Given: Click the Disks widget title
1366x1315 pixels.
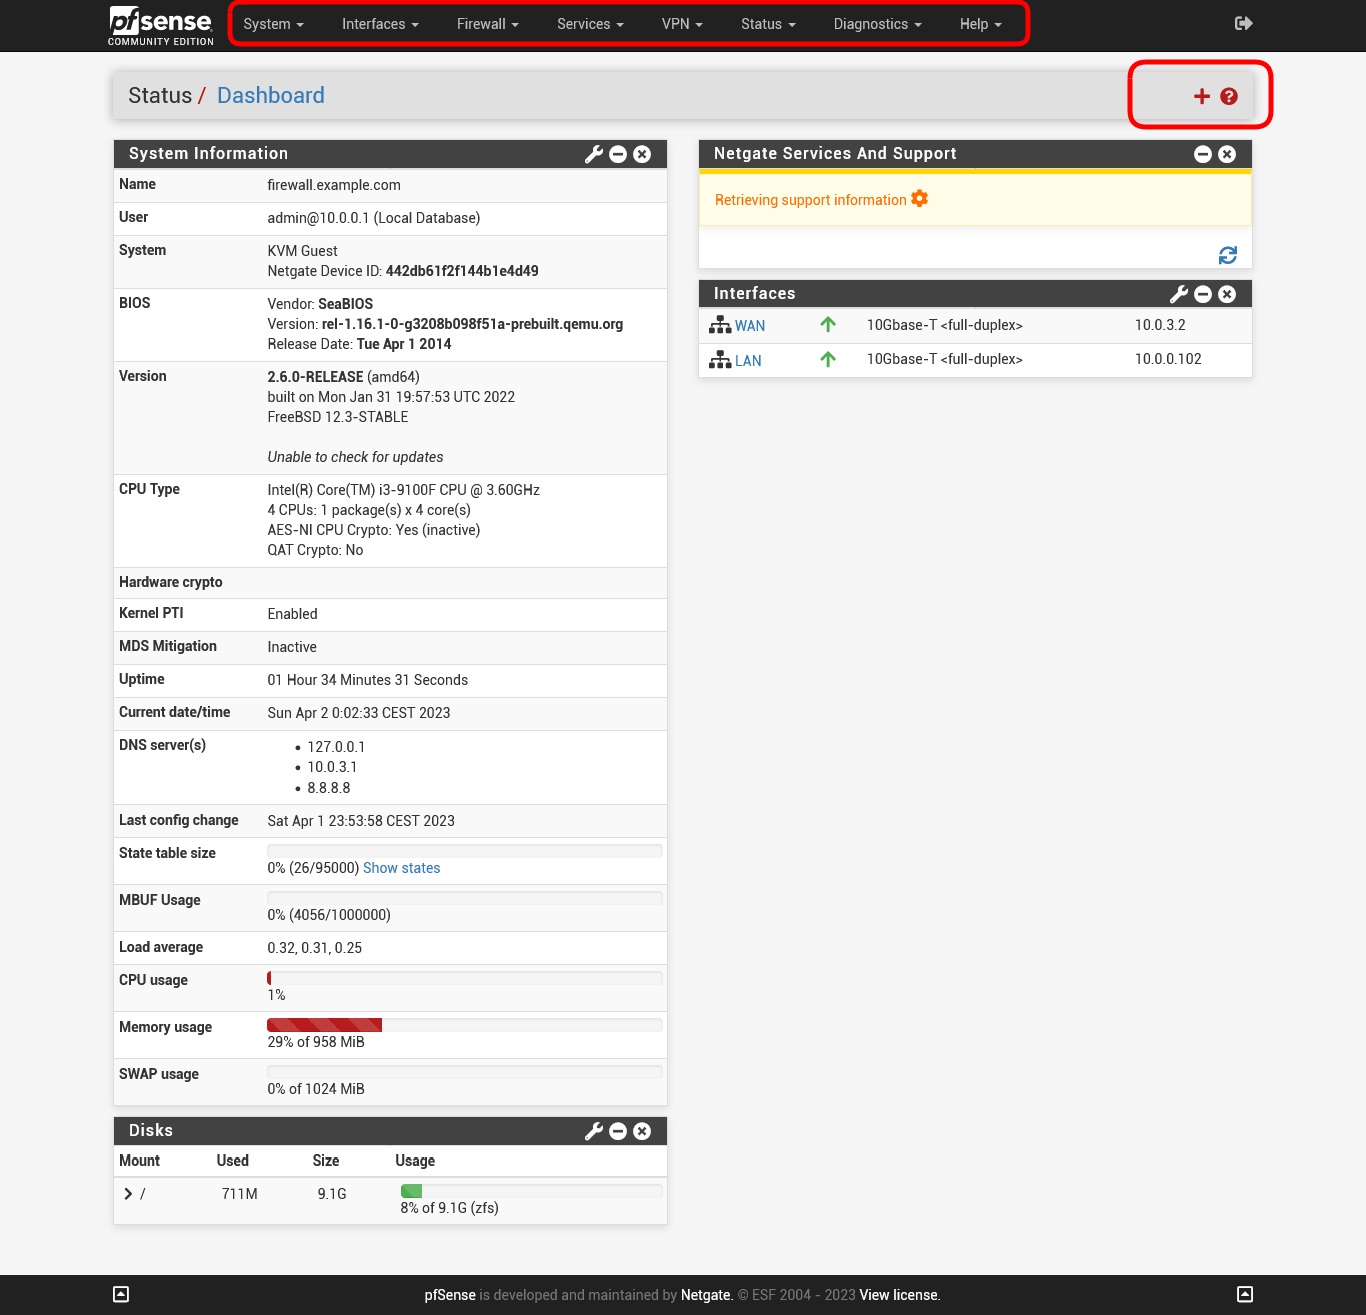Looking at the screenshot, I should tap(151, 1130).
